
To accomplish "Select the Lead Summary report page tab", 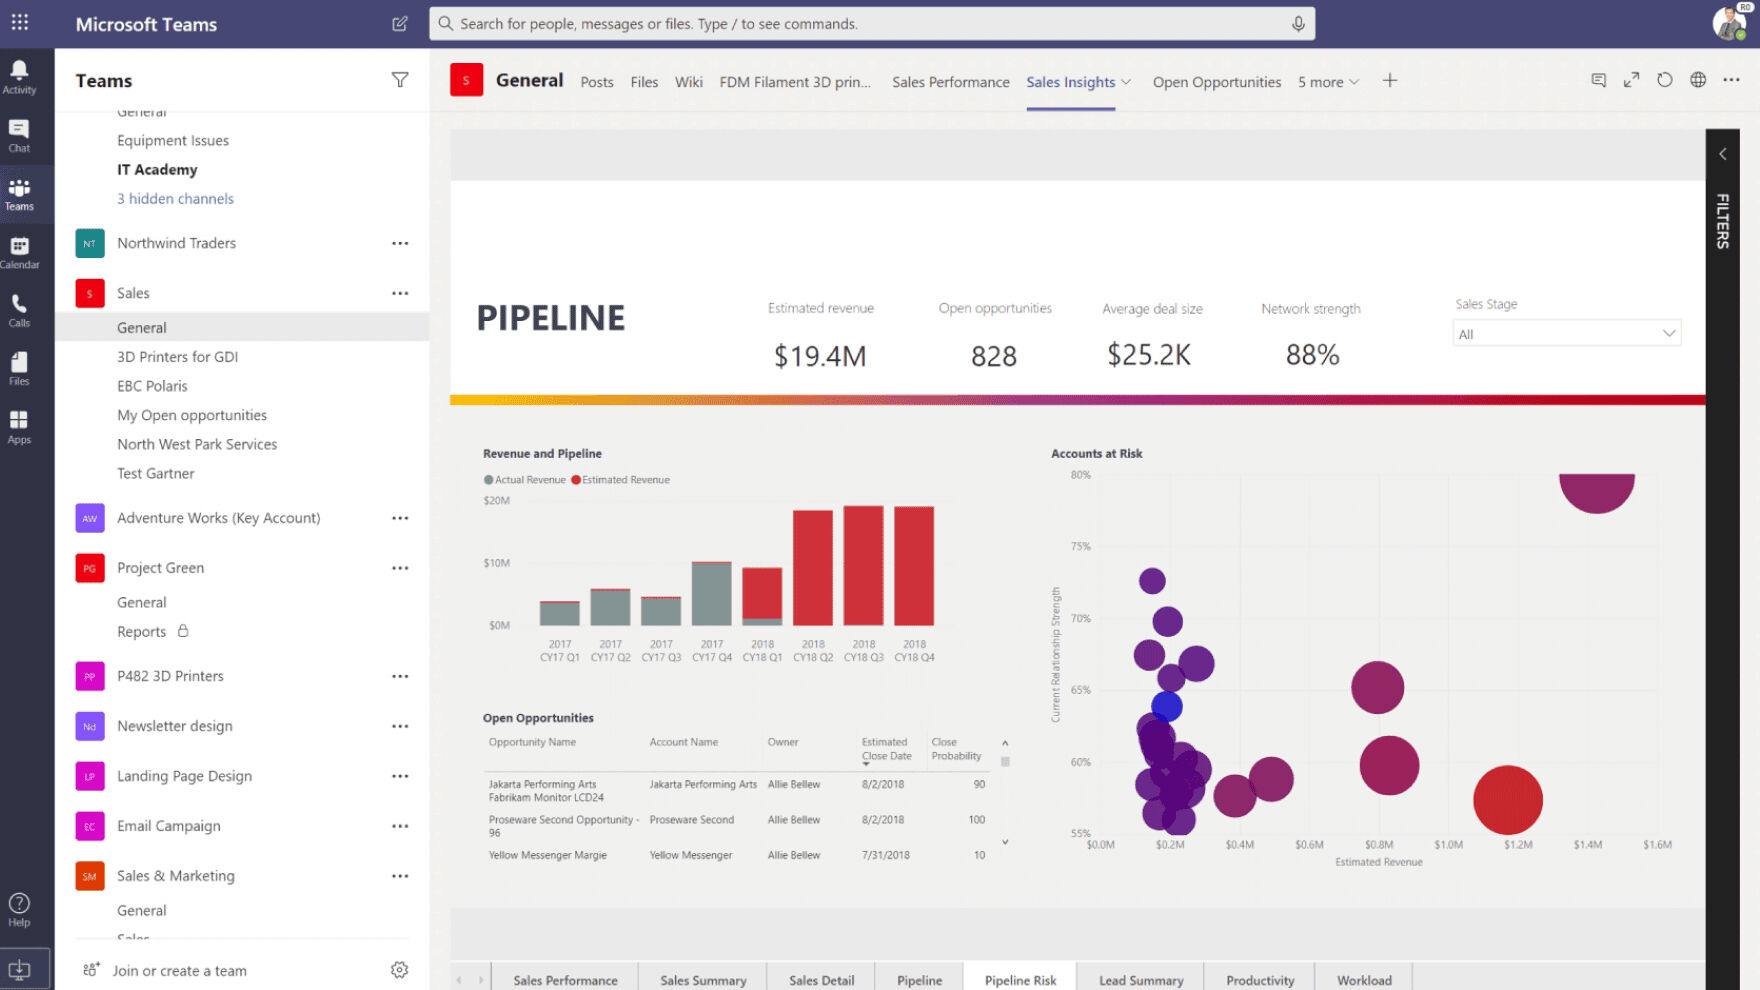I will point(1140,980).
